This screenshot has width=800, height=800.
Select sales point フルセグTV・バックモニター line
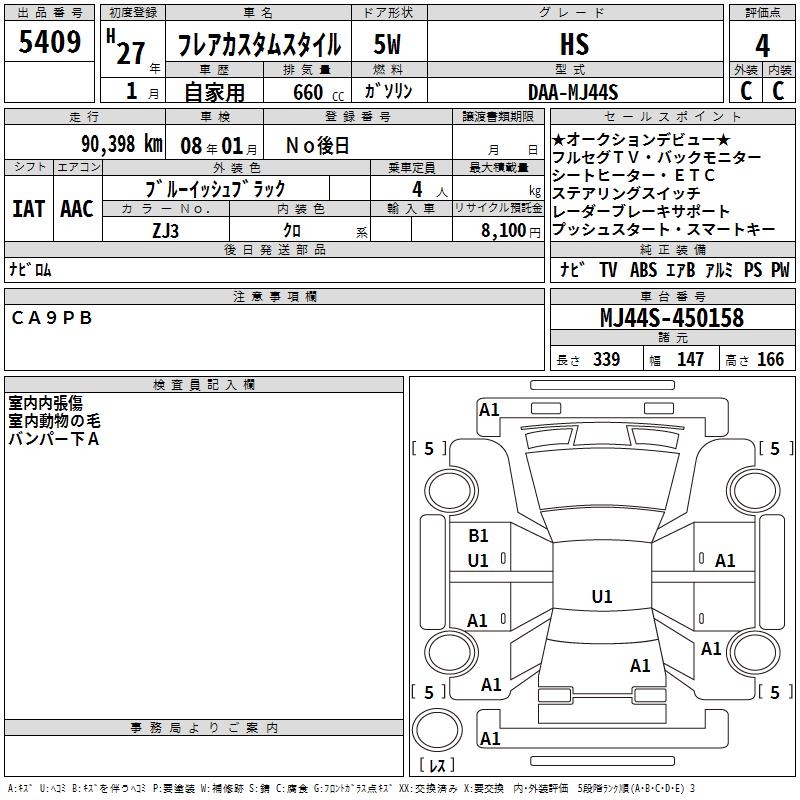(657, 157)
